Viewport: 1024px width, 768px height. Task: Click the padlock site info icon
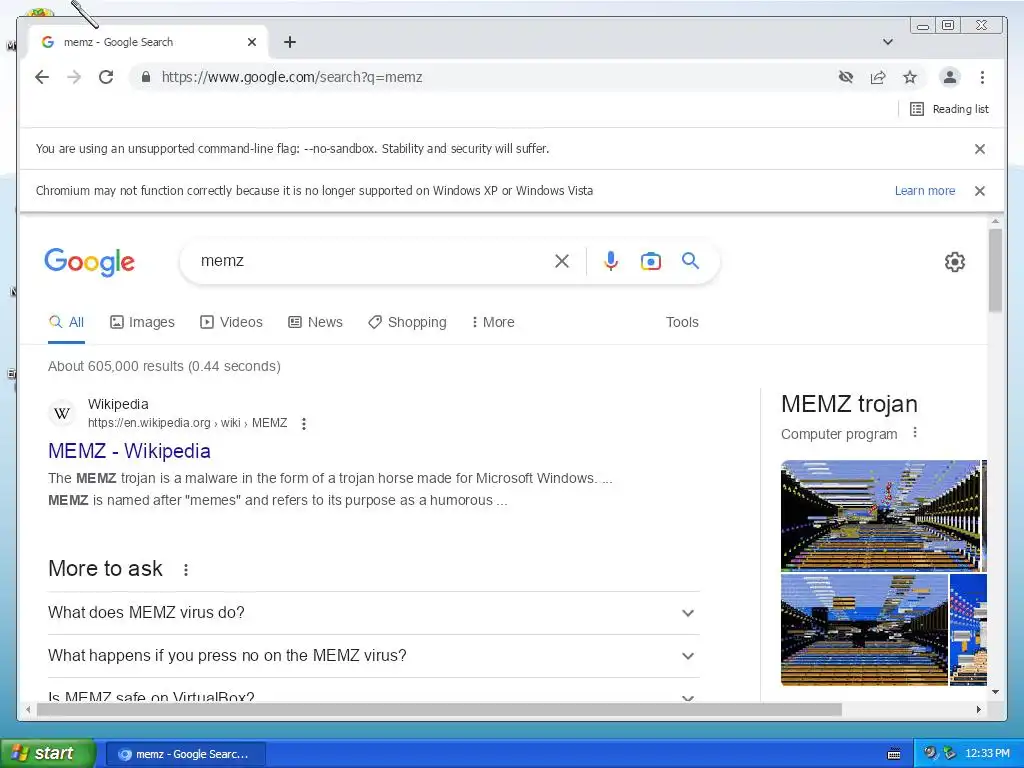(x=146, y=77)
